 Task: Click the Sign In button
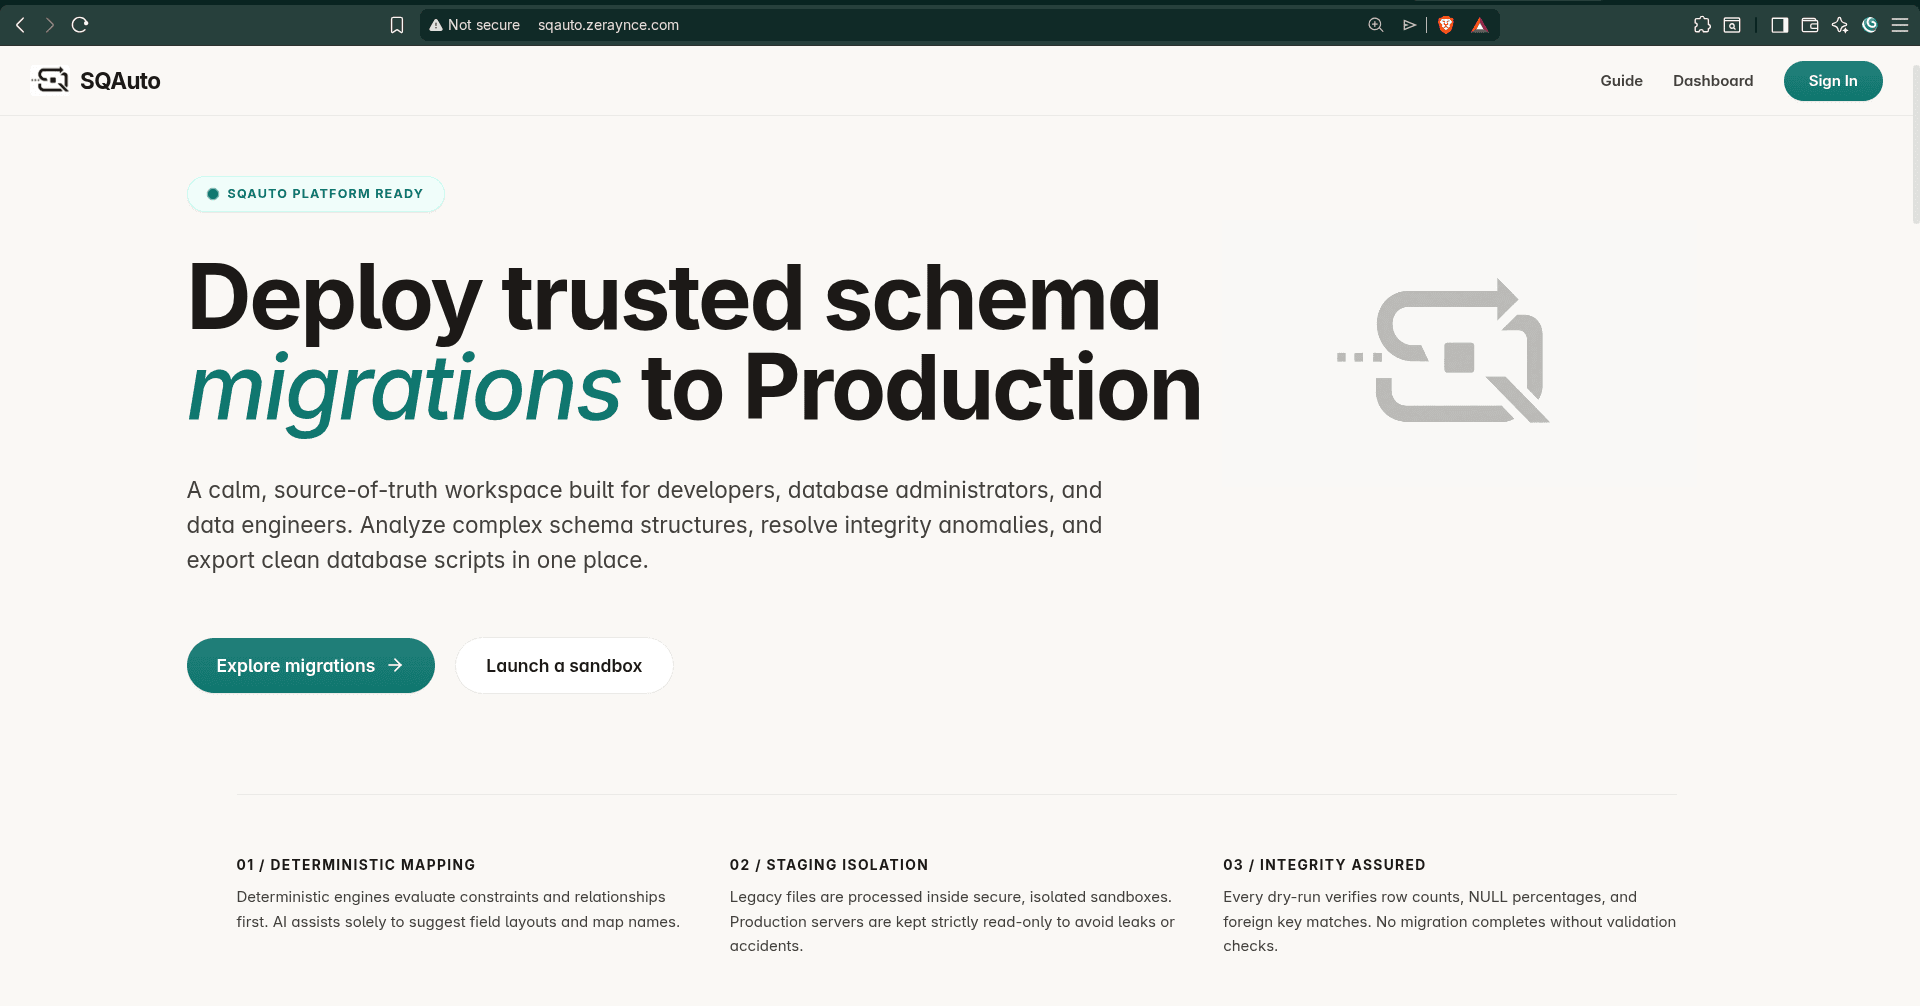[1833, 81]
